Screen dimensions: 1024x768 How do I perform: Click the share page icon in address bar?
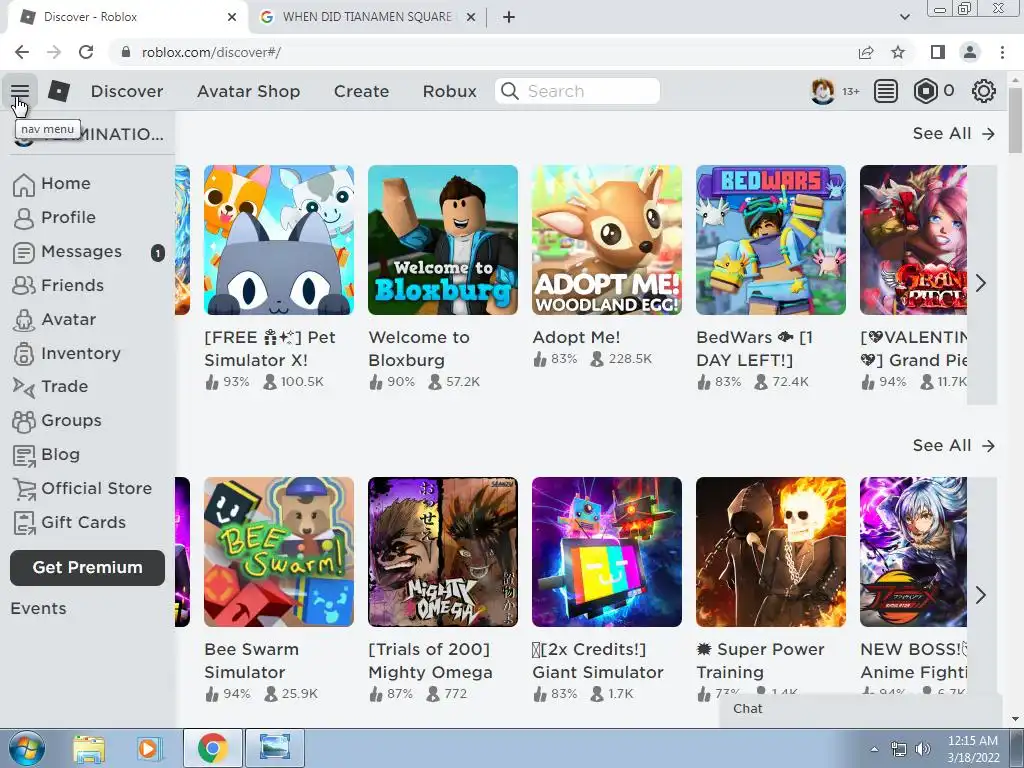866,52
